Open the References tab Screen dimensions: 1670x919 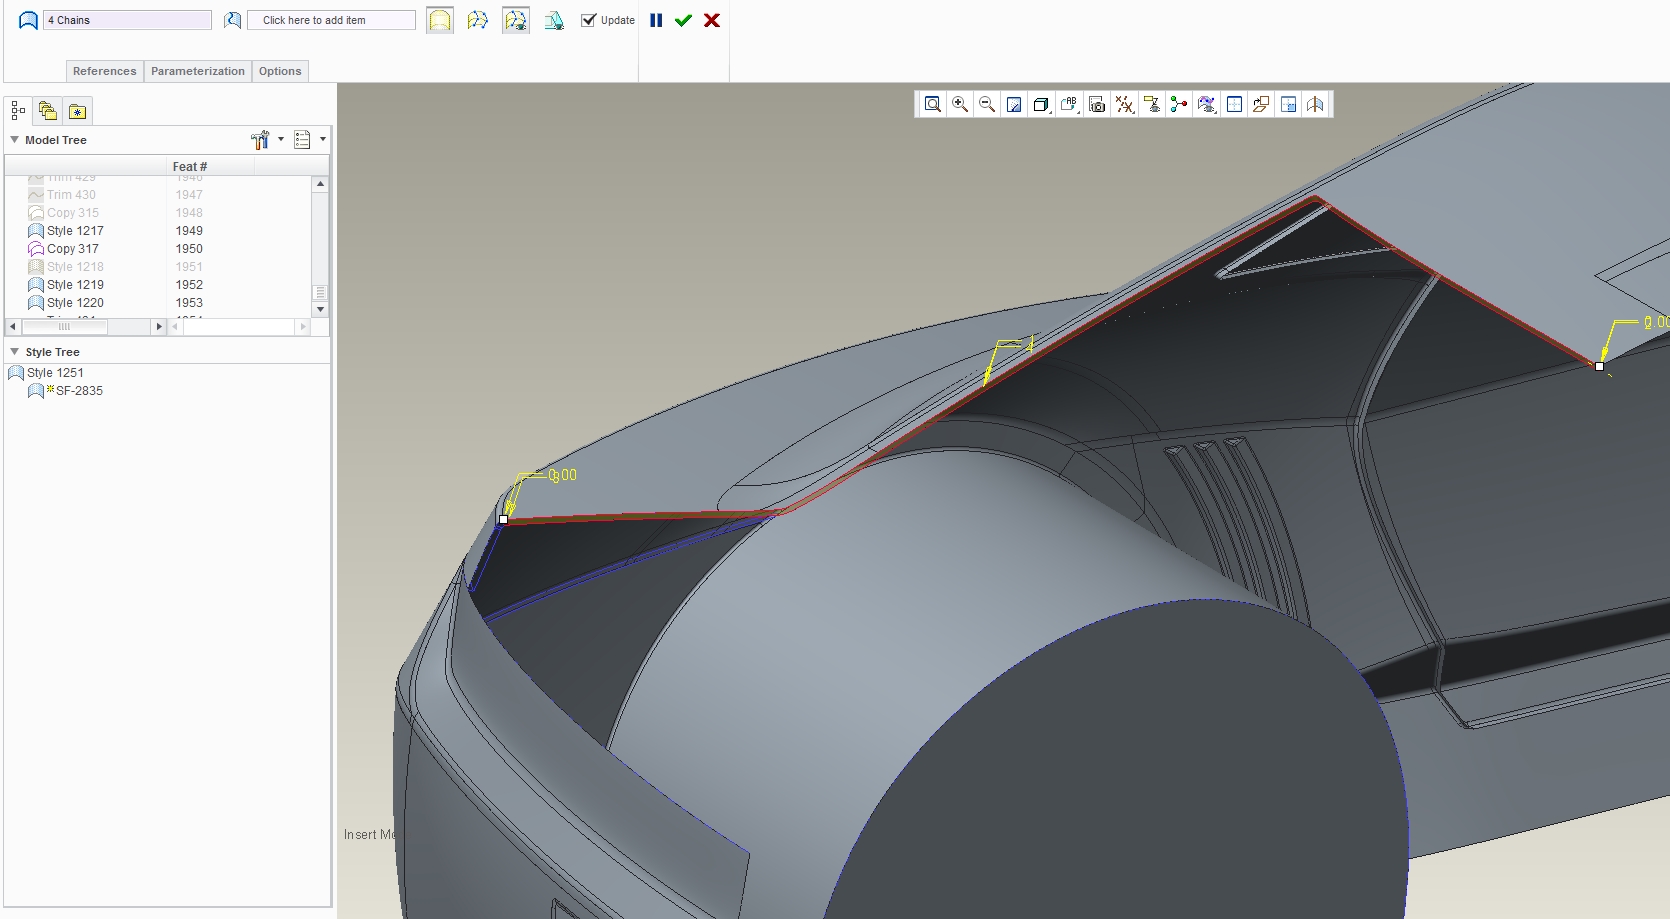coord(104,71)
